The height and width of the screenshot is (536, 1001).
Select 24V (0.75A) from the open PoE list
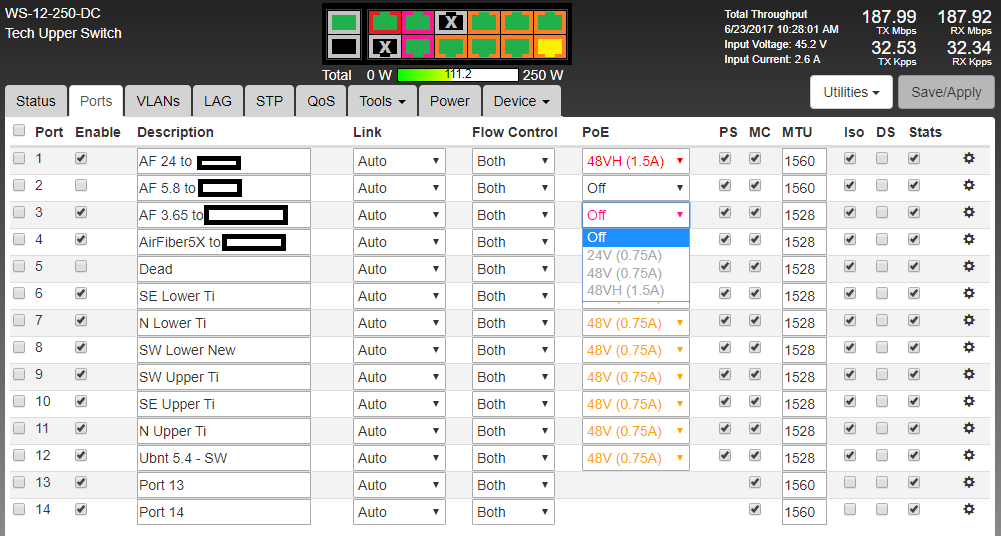pos(624,255)
